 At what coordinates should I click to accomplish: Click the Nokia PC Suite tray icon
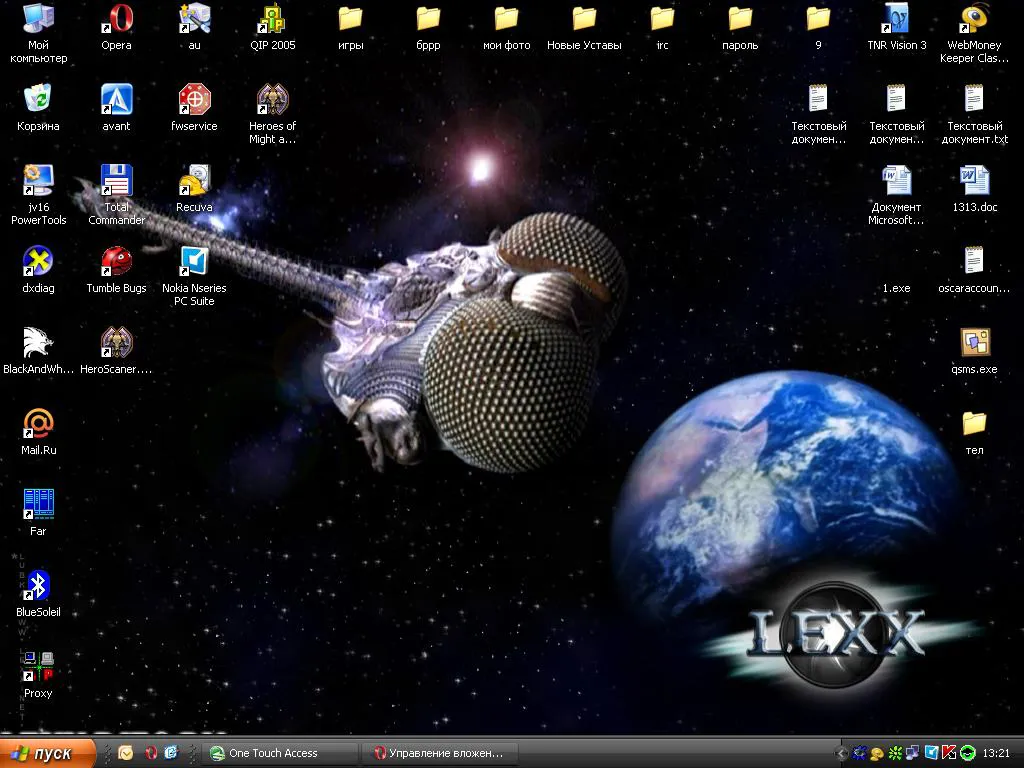(931, 753)
